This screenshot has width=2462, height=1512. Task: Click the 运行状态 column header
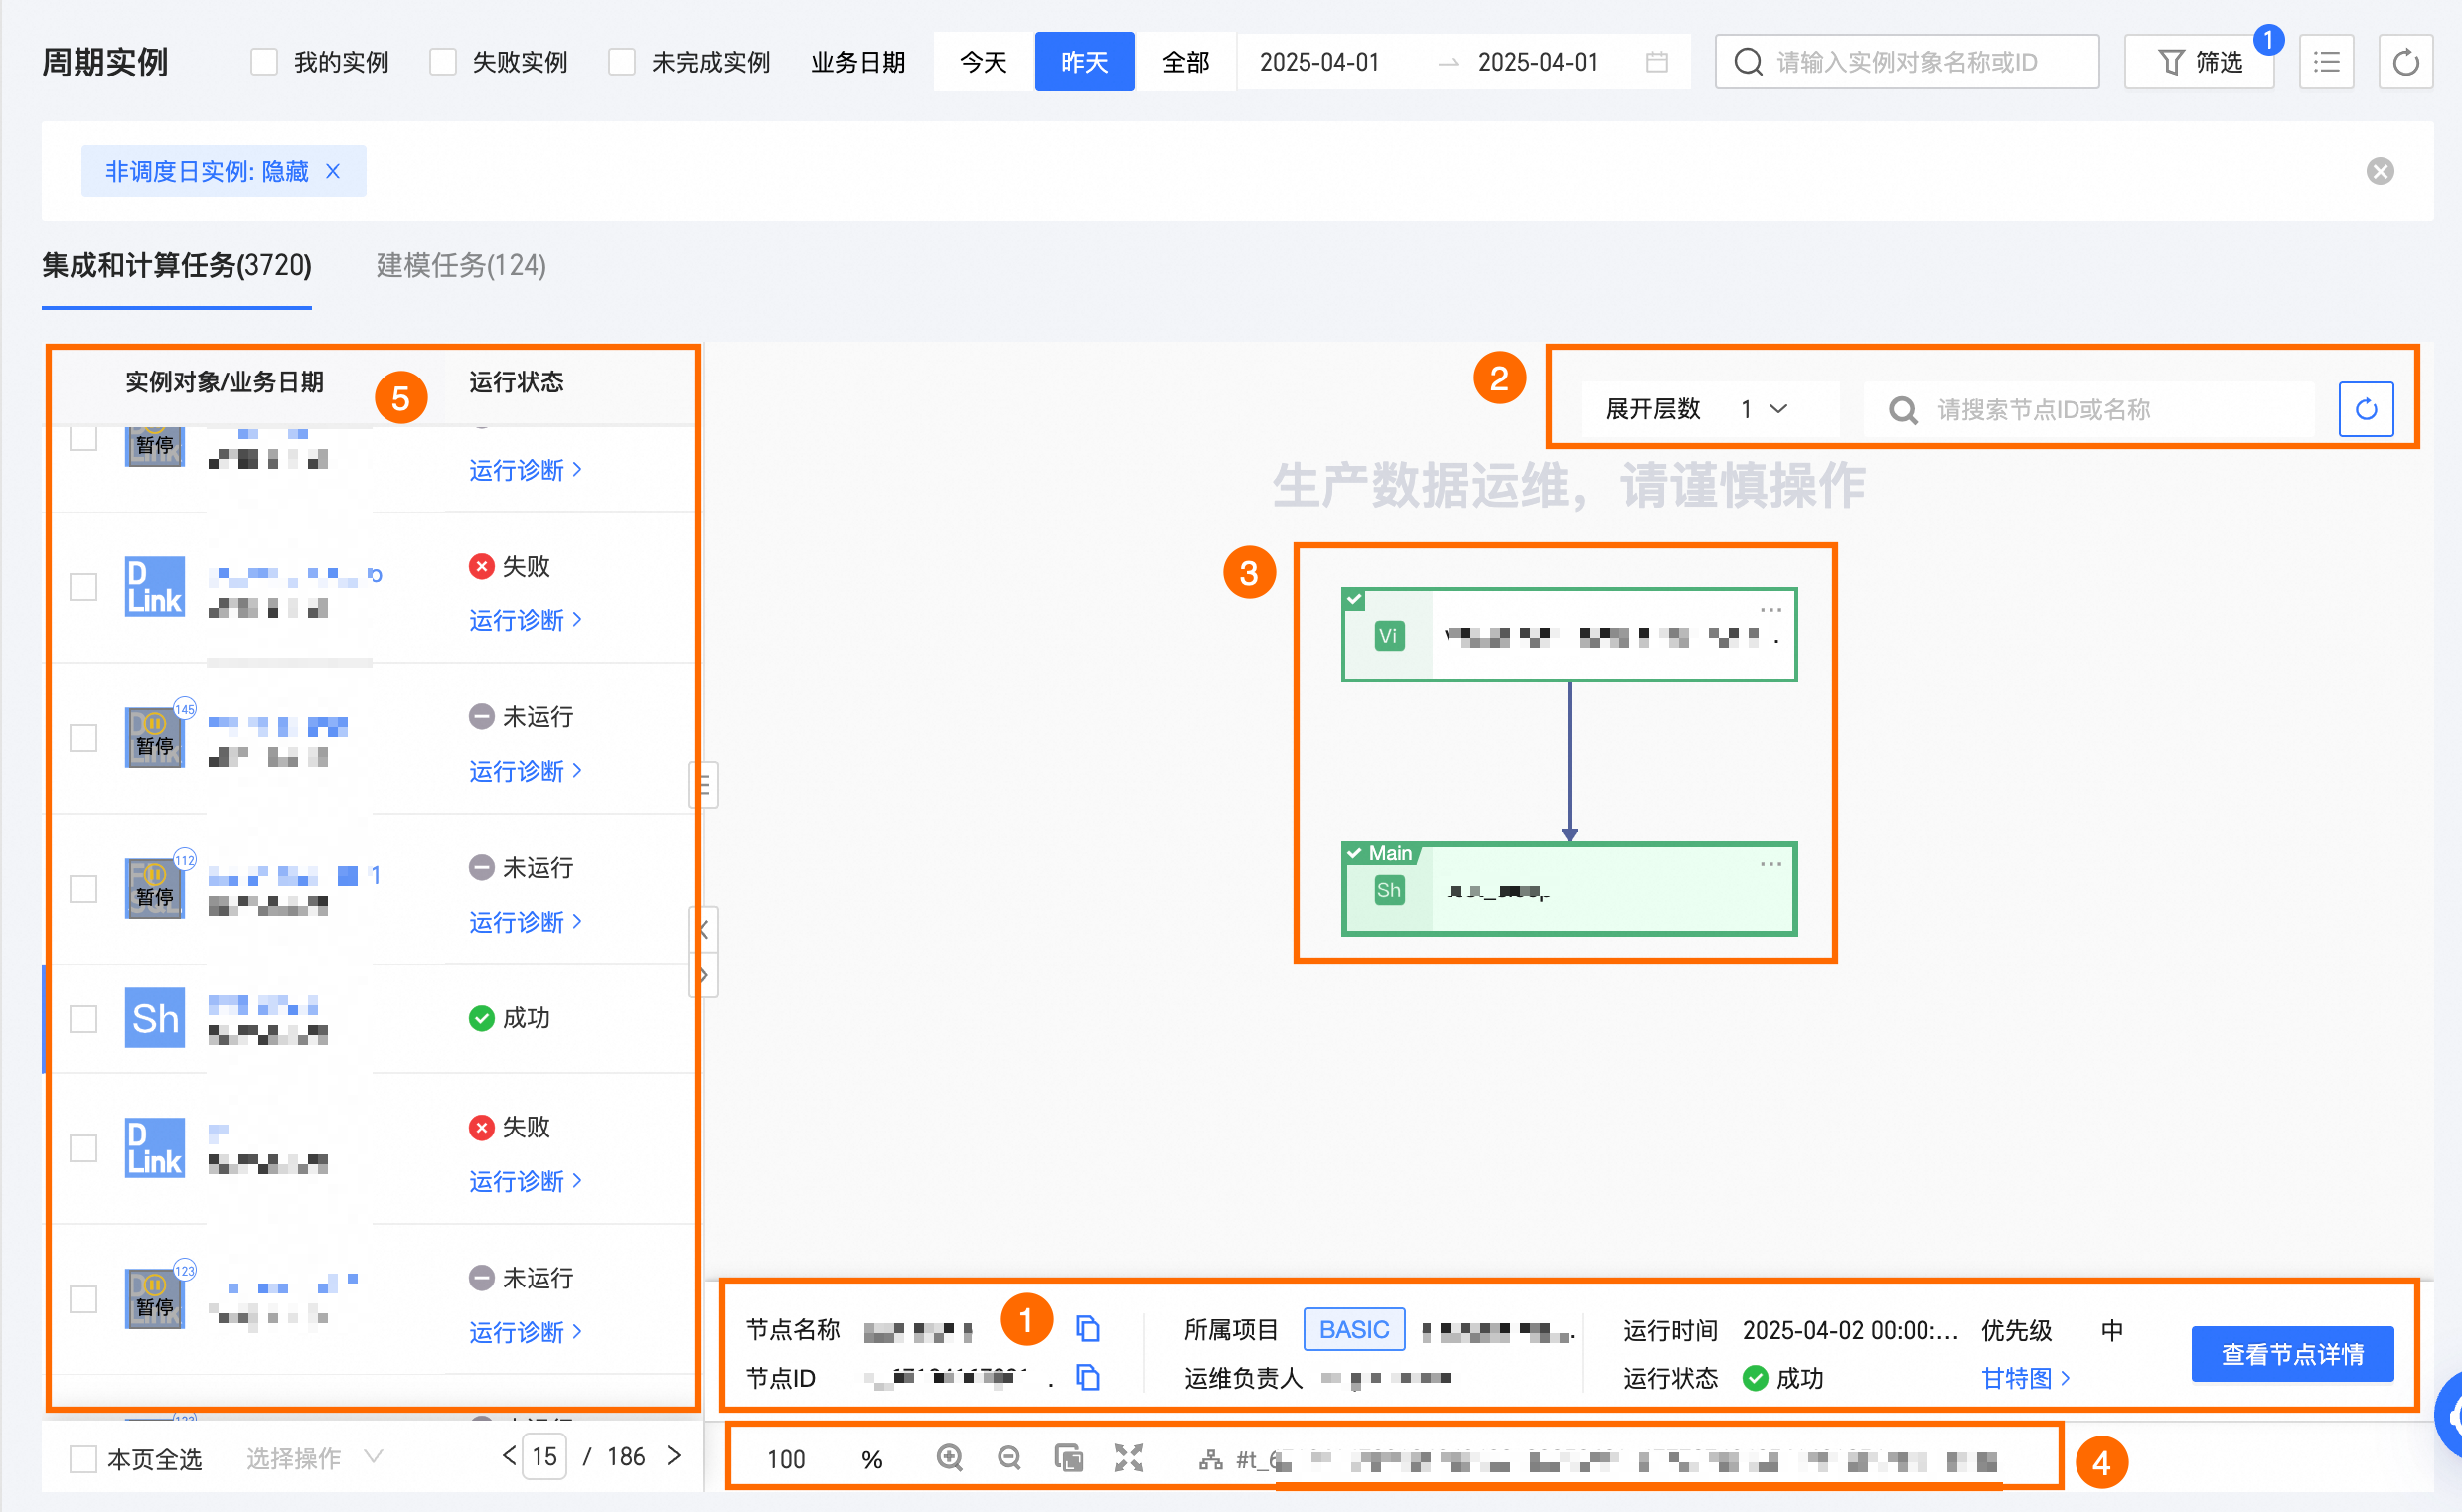pos(516,382)
